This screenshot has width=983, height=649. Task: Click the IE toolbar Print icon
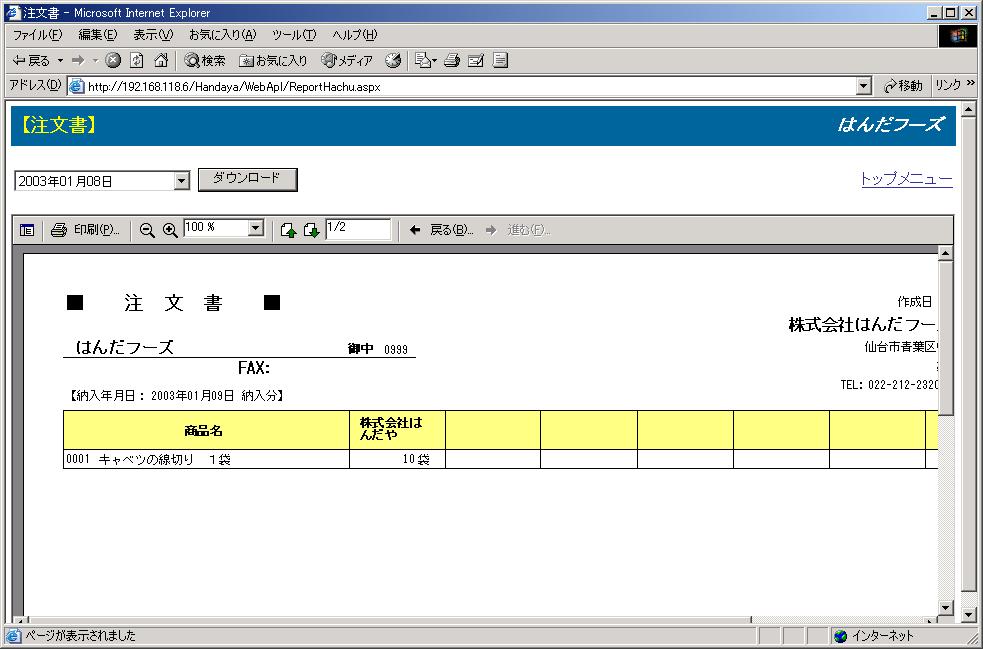(452, 60)
